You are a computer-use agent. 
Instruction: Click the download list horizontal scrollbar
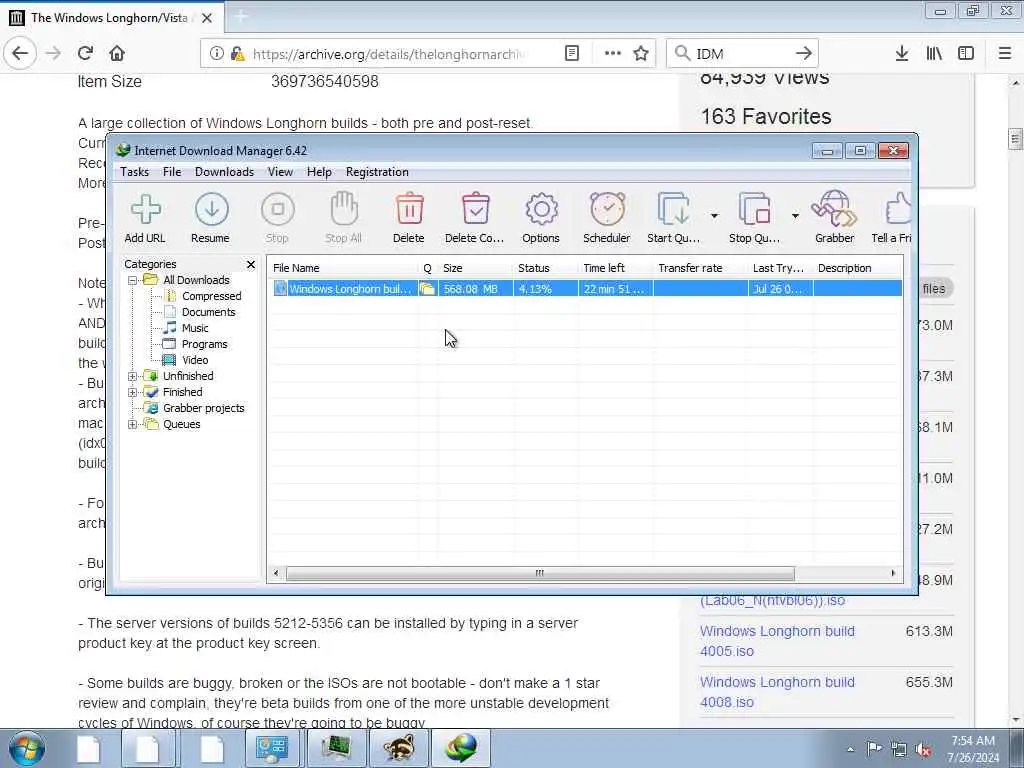tap(540, 573)
